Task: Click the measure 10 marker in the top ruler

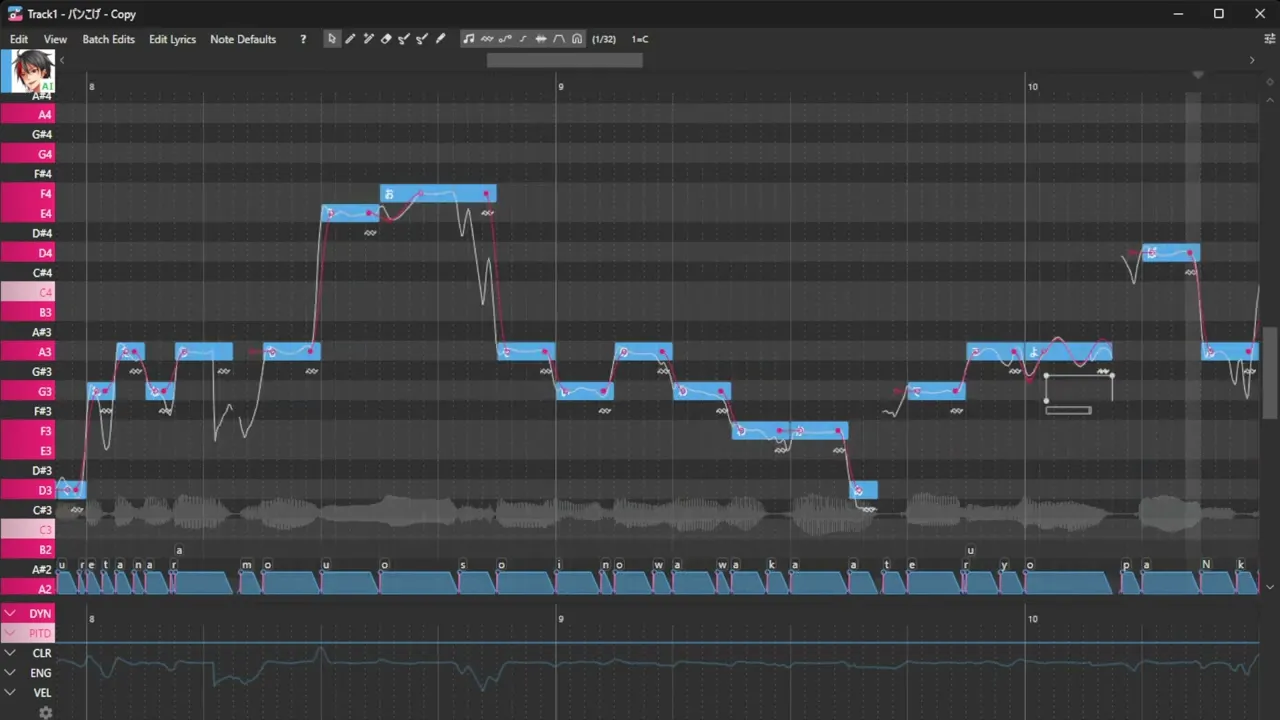Action: (x=1033, y=87)
